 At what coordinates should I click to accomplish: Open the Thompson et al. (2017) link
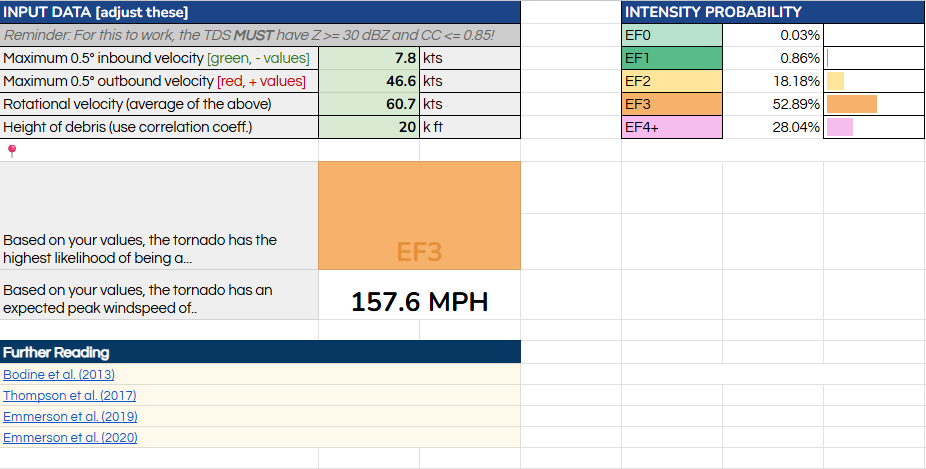(70, 396)
